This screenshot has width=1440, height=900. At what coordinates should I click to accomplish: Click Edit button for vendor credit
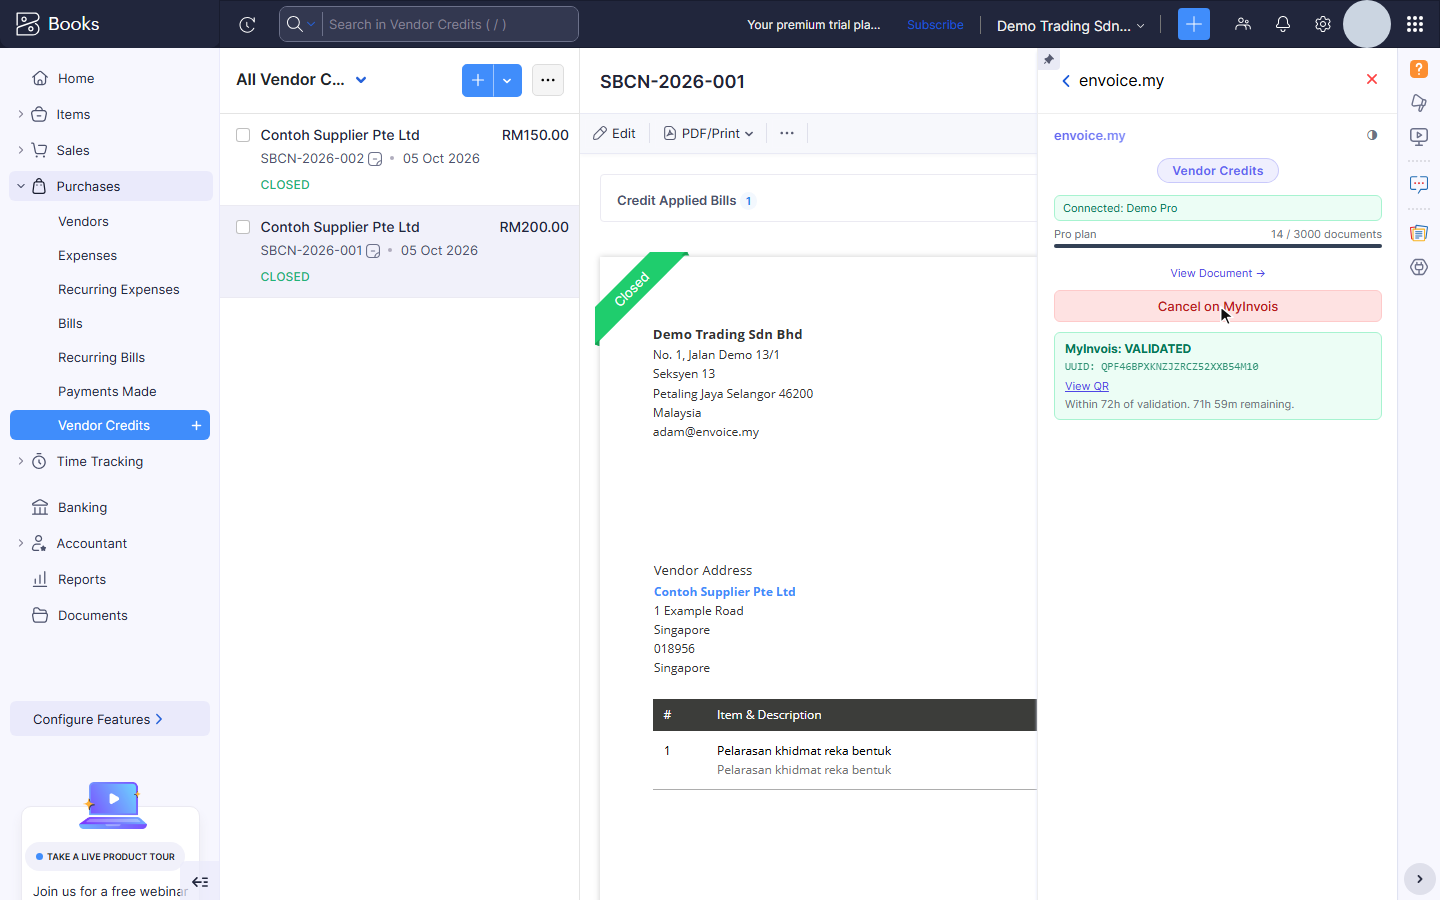[x=614, y=133]
